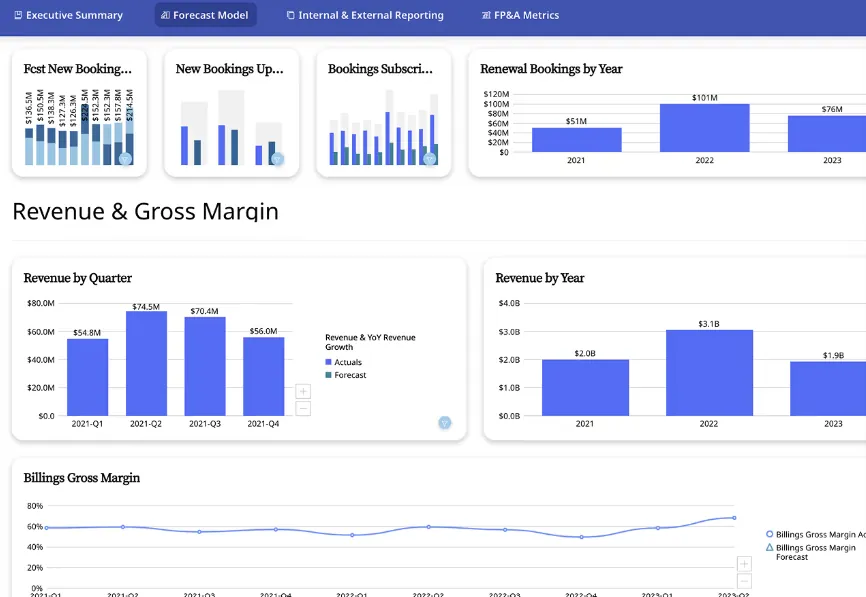
Task: Zoom in Billings Gross Margin chart with plus
Action: coord(743,564)
